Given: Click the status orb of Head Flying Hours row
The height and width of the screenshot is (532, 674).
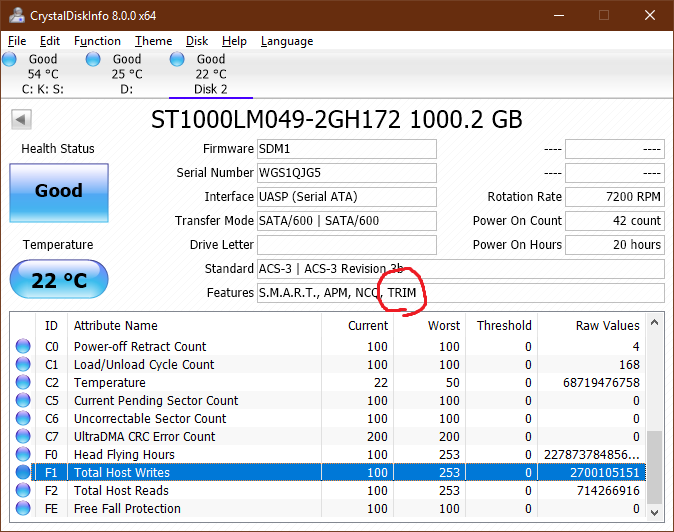Looking at the screenshot, I should pos(23,454).
